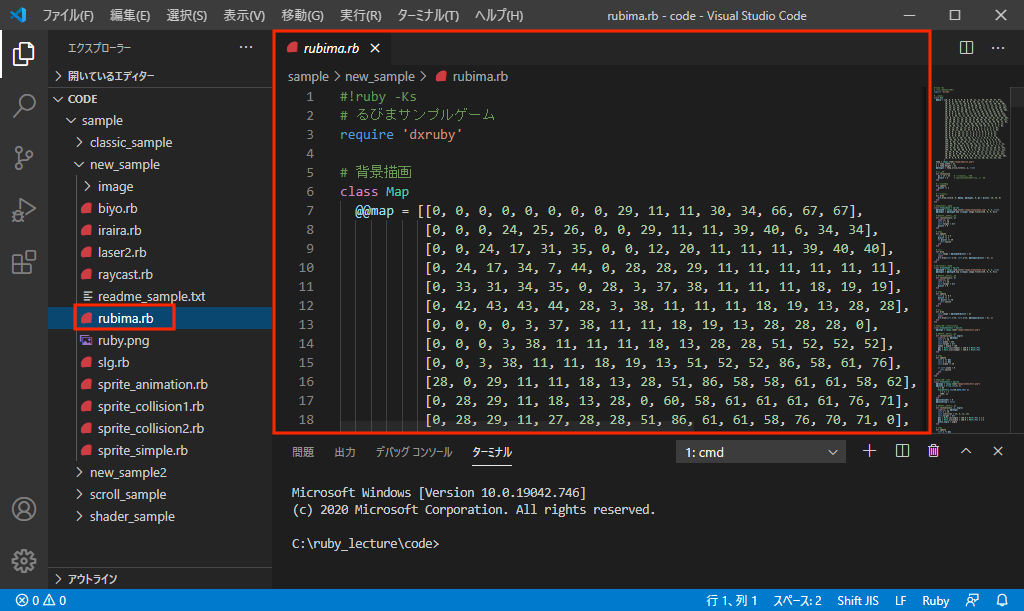Open the ファイル(F) menu
Screen dimensions: 1024x611
68,15
